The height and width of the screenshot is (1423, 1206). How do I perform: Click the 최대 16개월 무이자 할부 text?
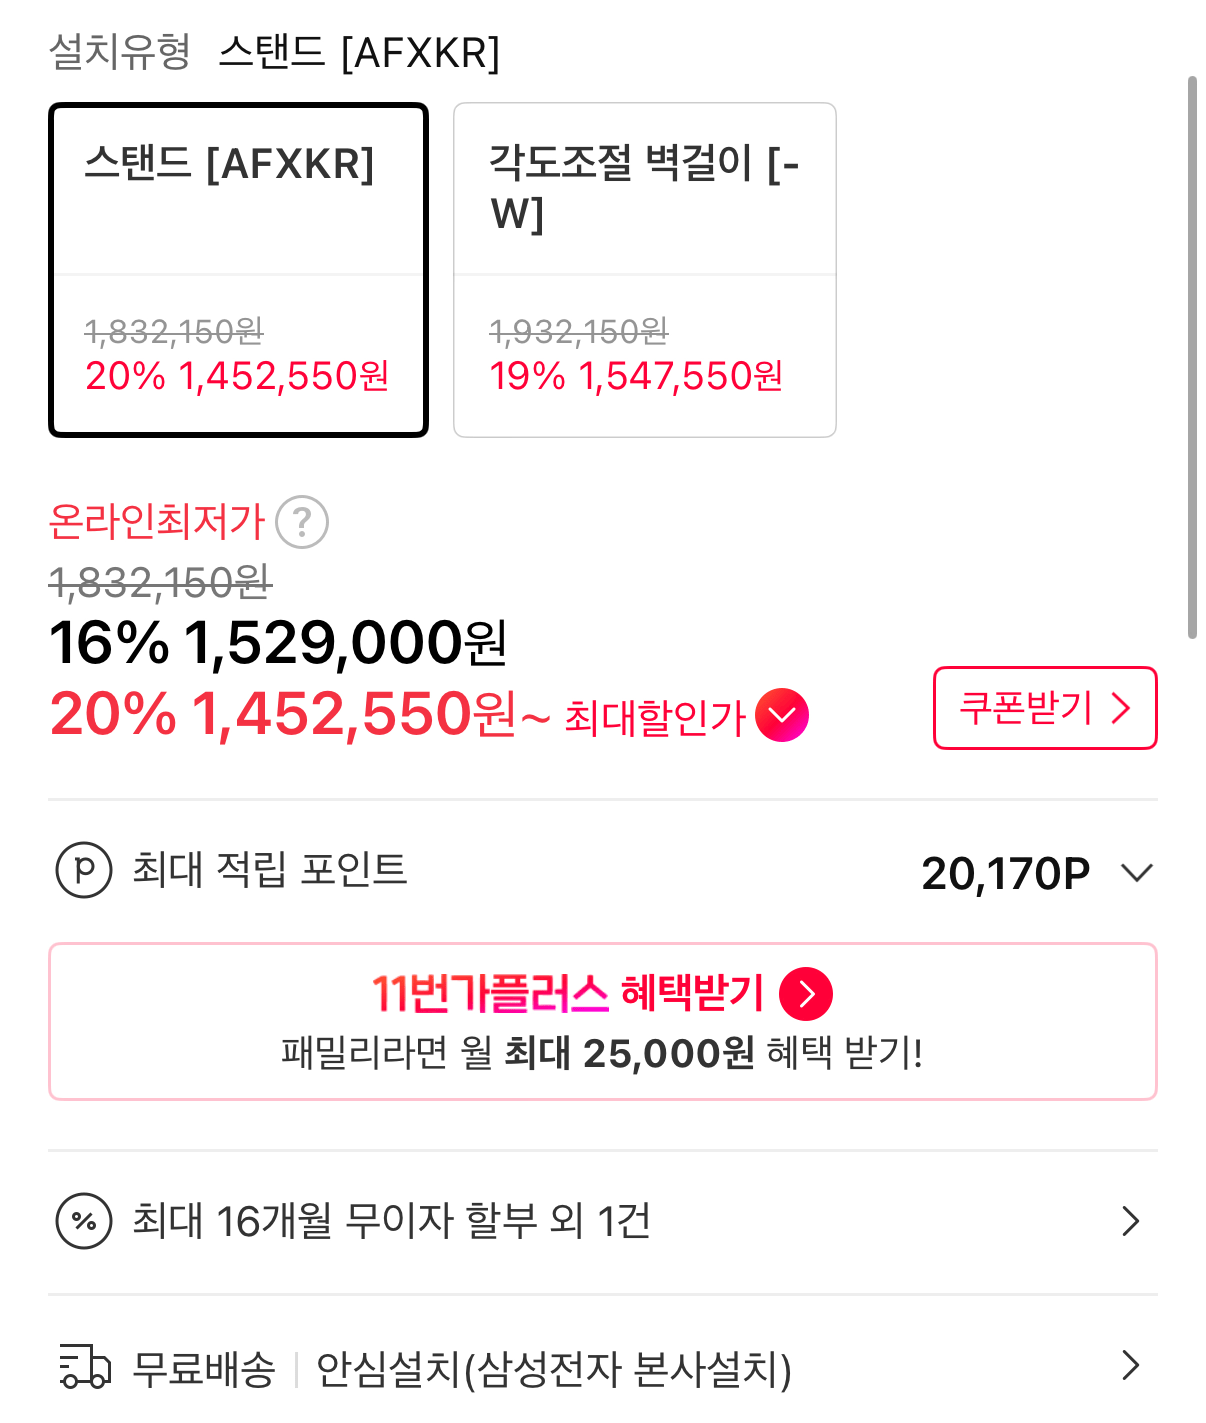(392, 1221)
